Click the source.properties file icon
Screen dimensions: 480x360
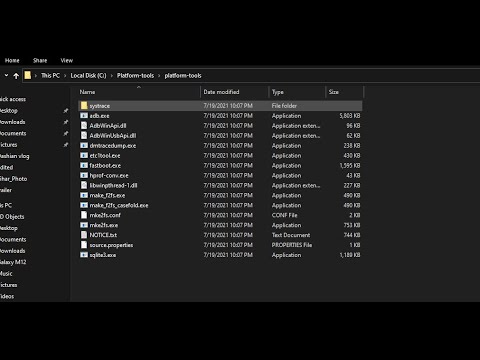click(84, 245)
